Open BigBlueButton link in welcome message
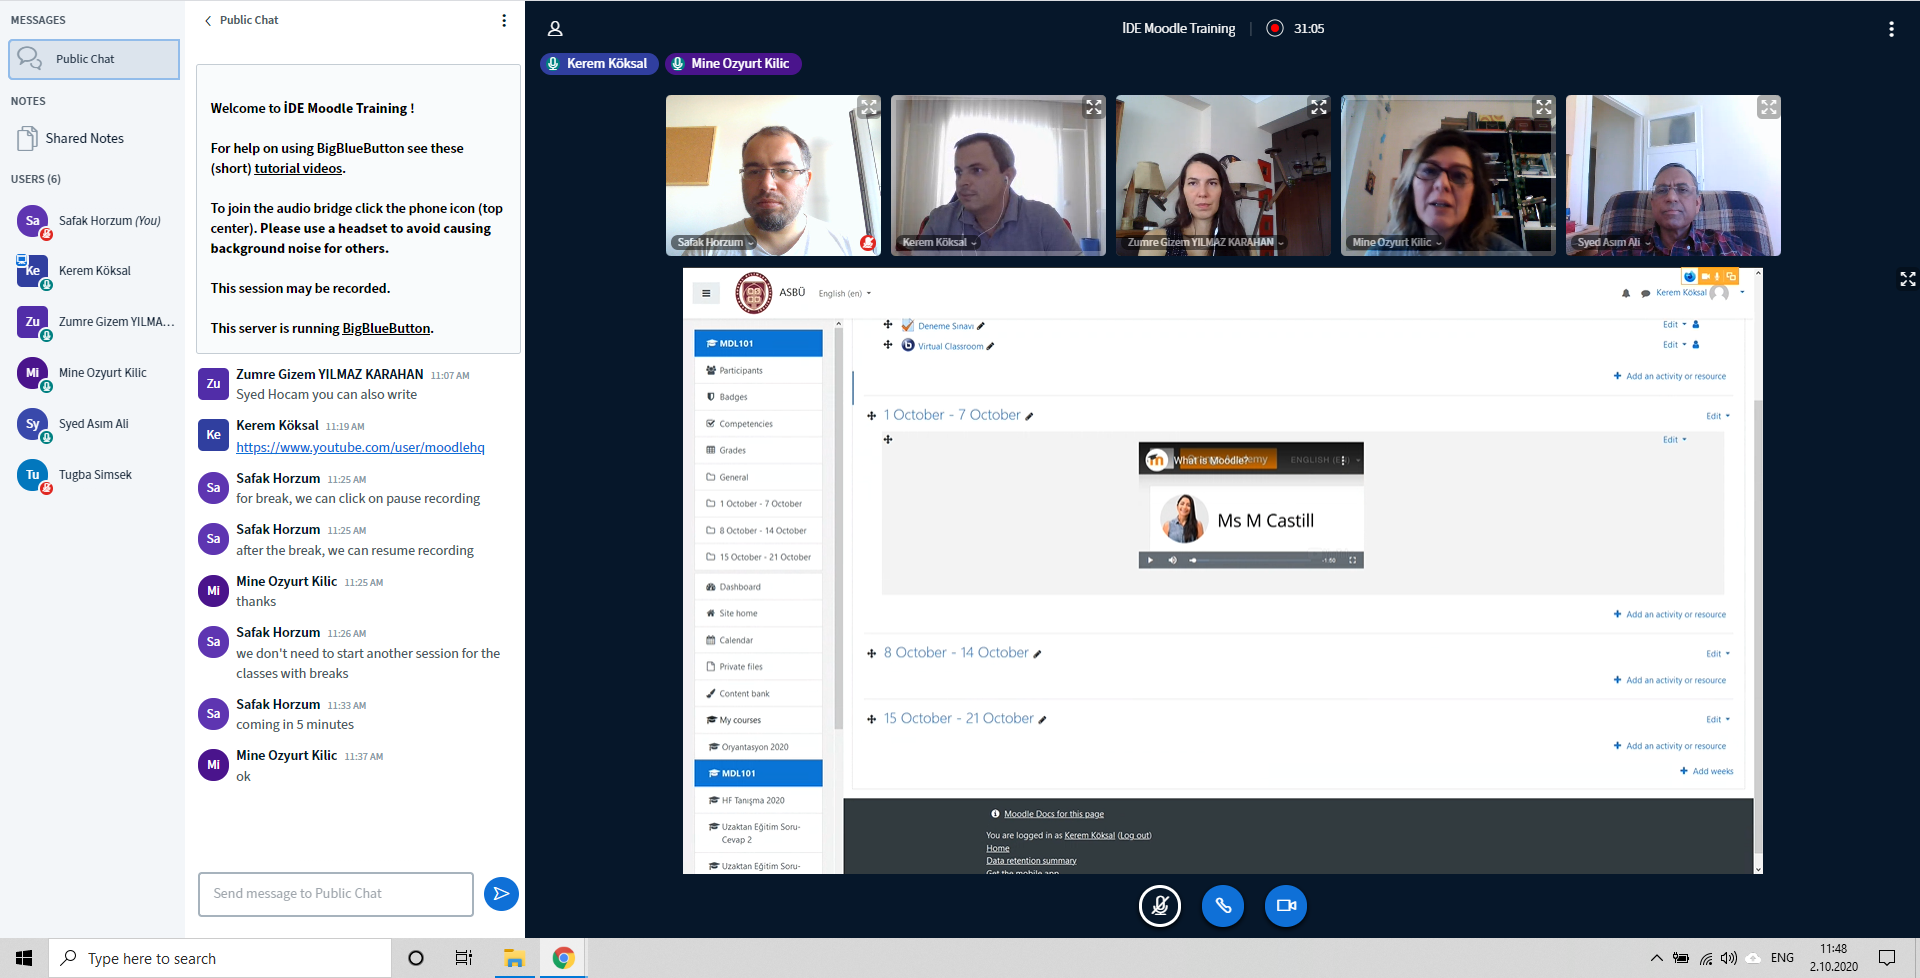1920x978 pixels. pos(386,328)
